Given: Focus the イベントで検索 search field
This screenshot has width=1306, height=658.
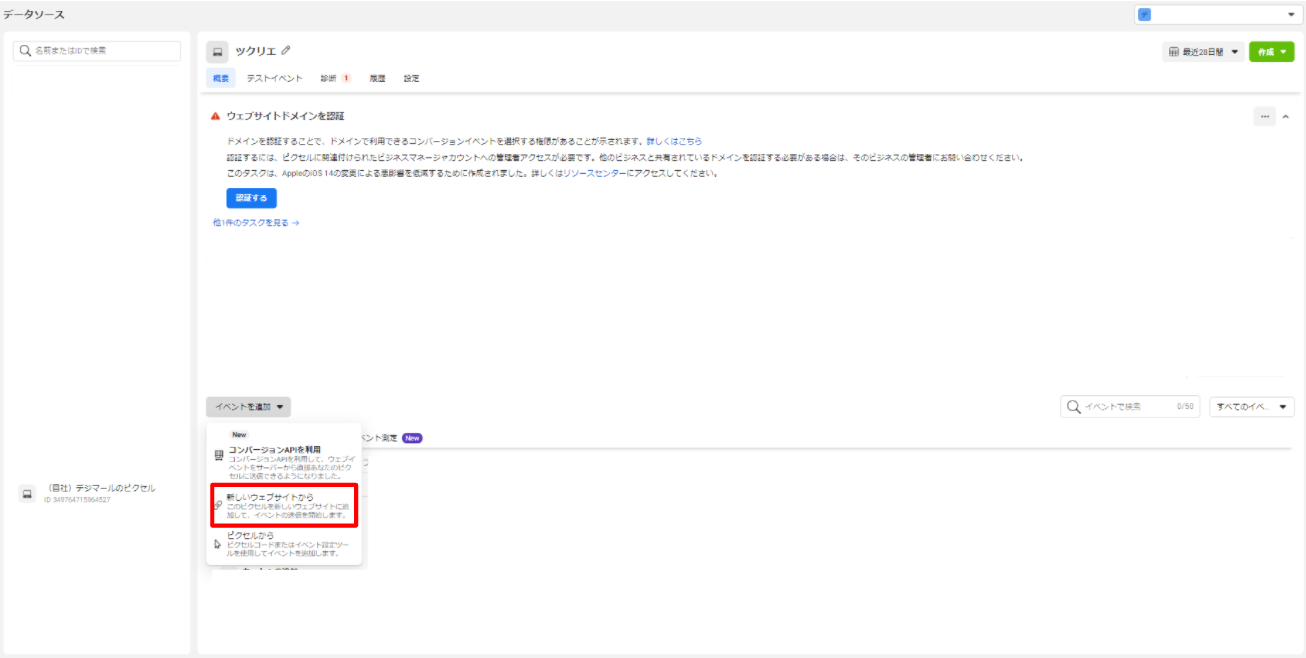Looking at the screenshot, I should [x=1130, y=407].
